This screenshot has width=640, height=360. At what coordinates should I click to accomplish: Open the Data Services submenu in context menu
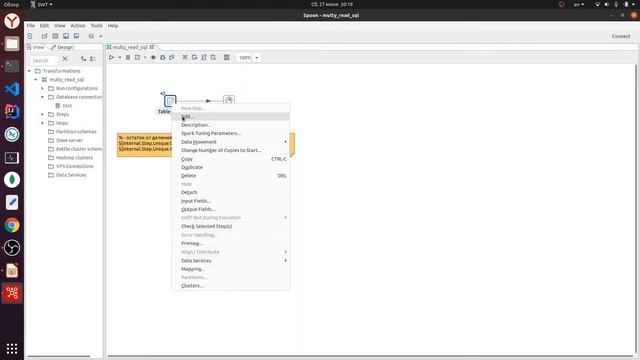[x=231, y=260]
